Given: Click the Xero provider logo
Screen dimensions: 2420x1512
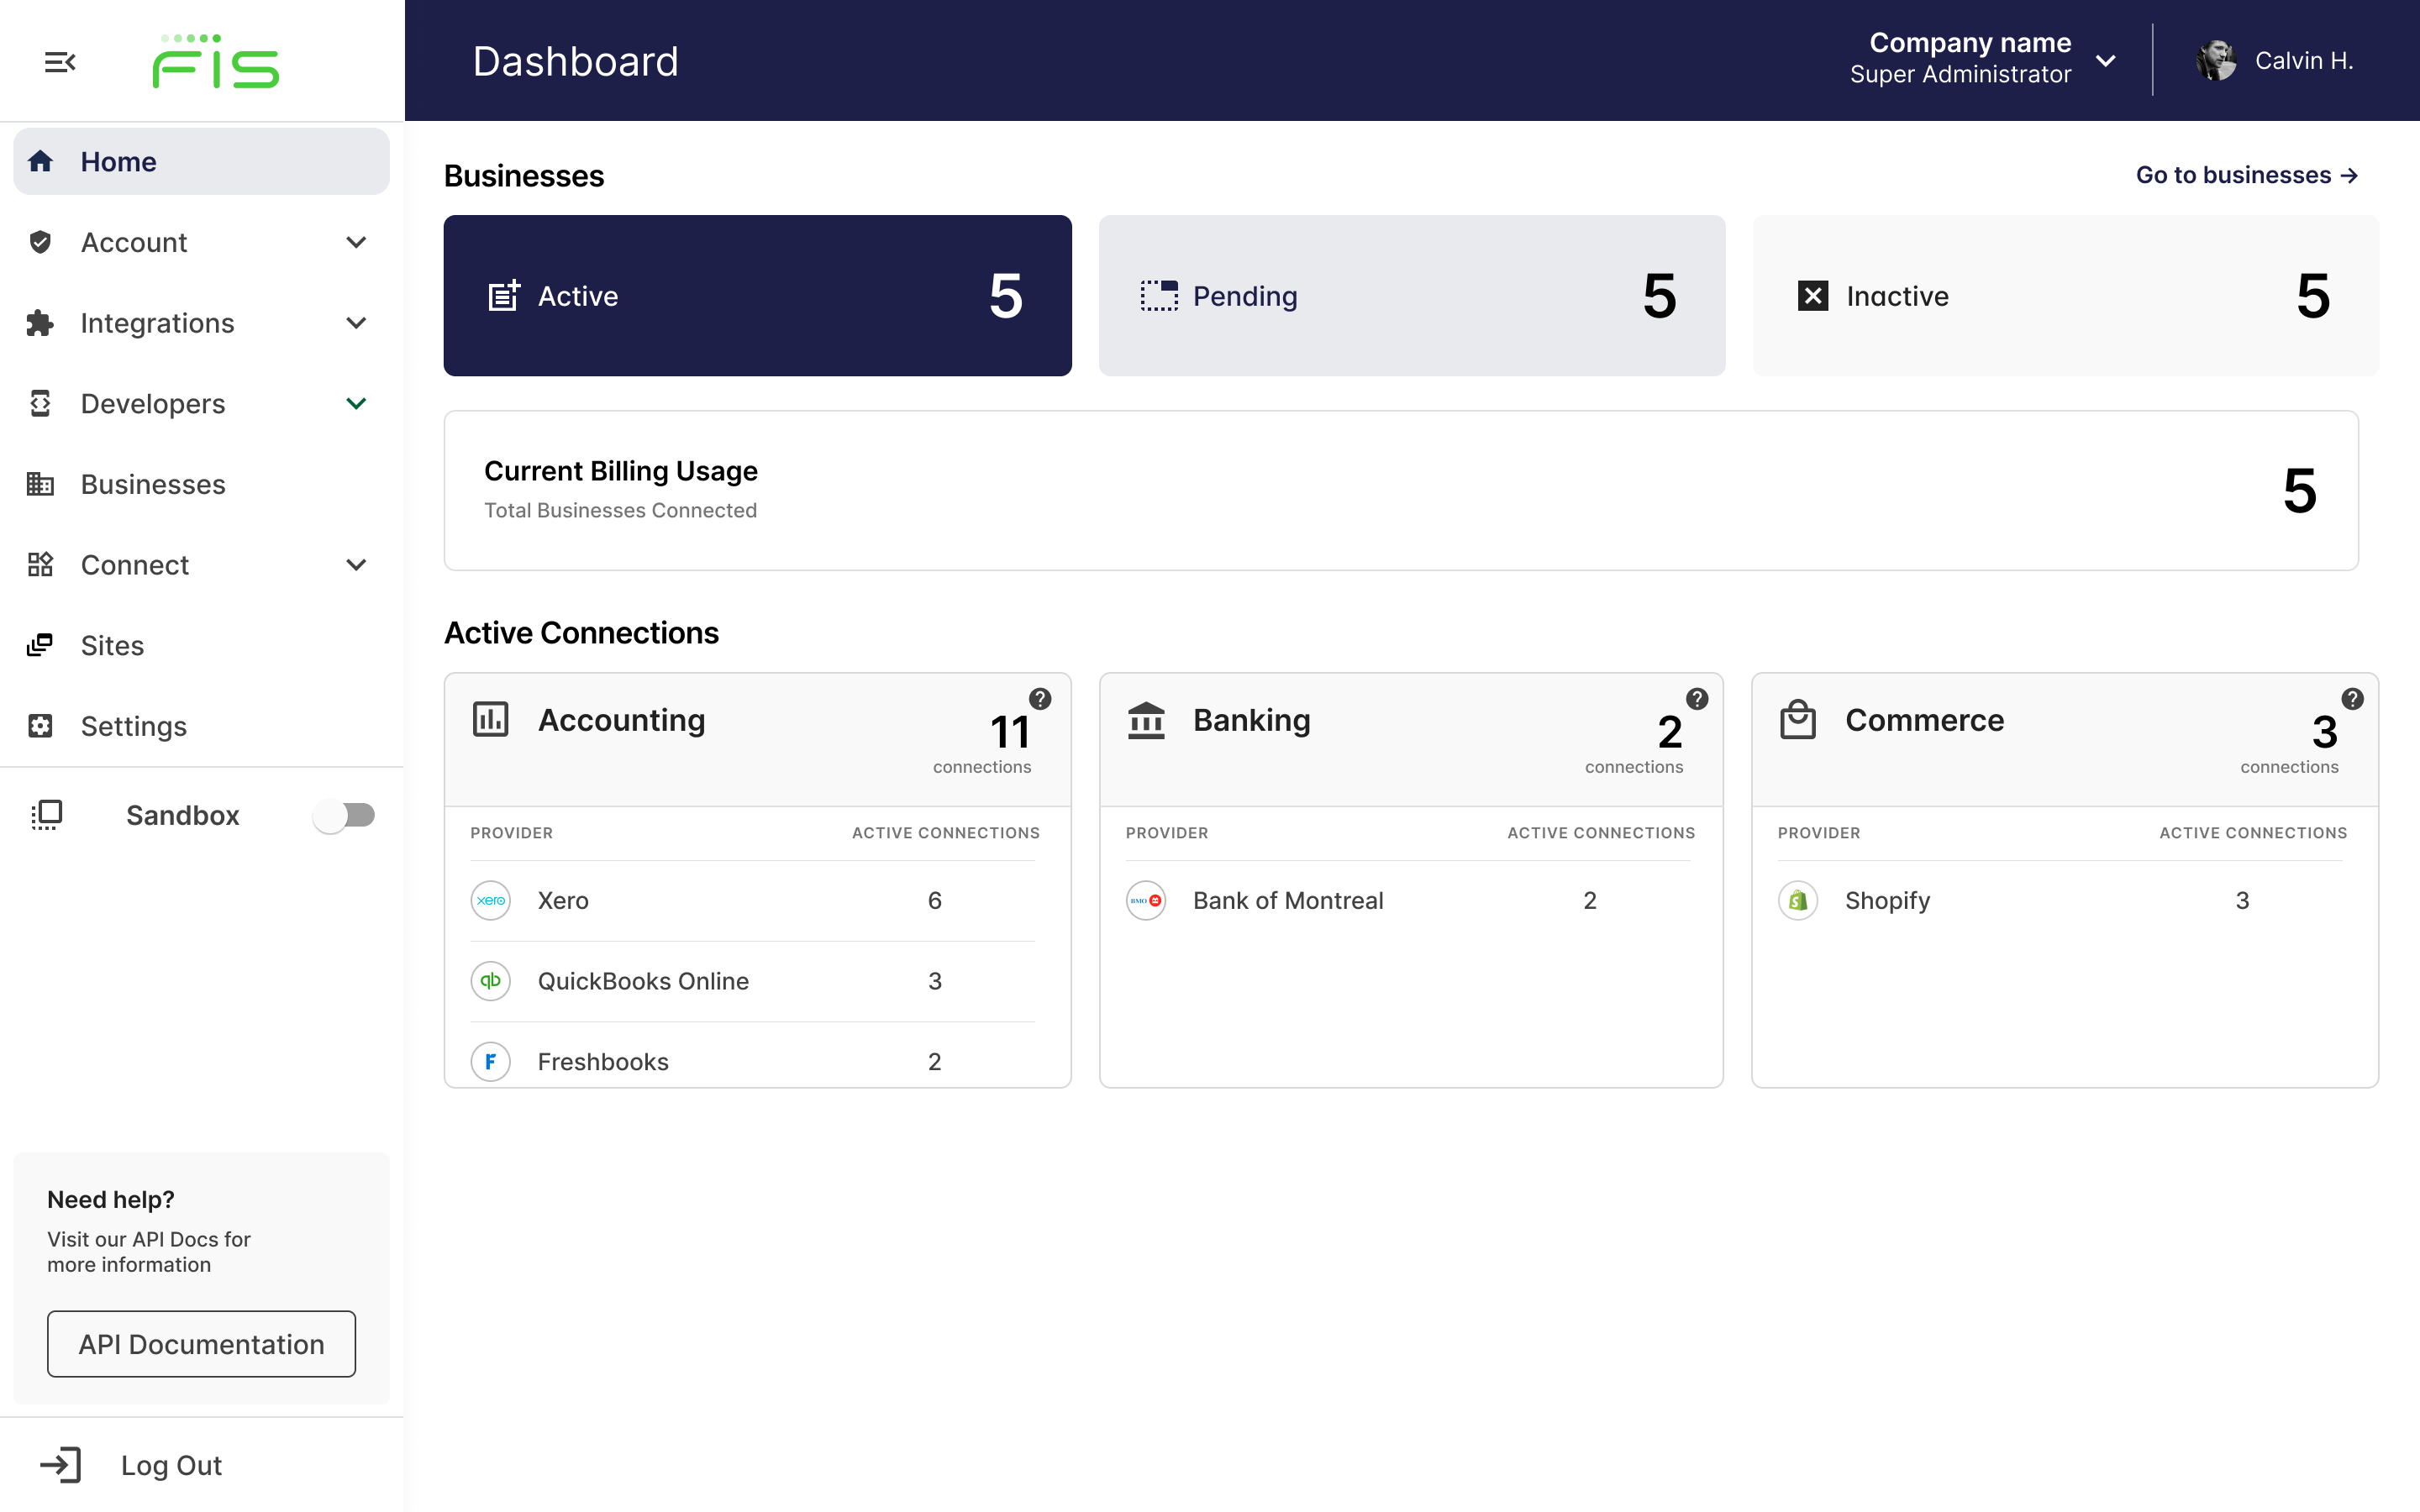Looking at the screenshot, I should (x=490, y=900).
